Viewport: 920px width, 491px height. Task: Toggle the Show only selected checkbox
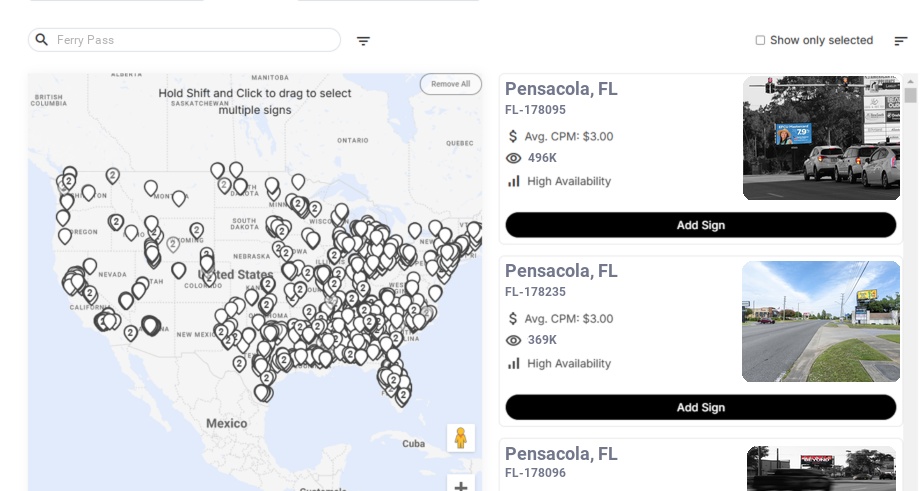pos(760,41)
